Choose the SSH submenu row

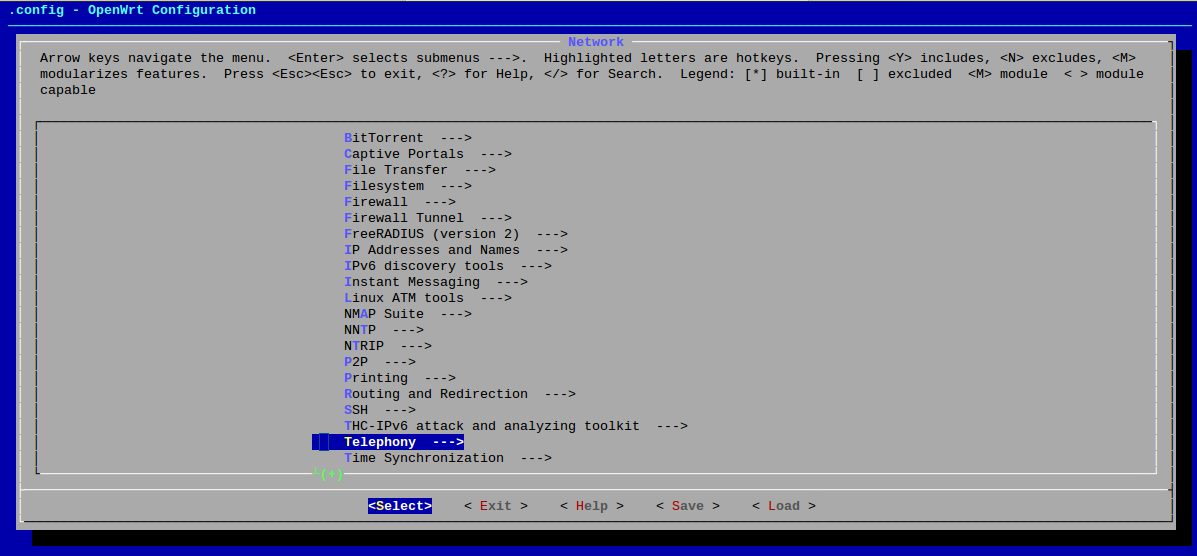point(380,411)
